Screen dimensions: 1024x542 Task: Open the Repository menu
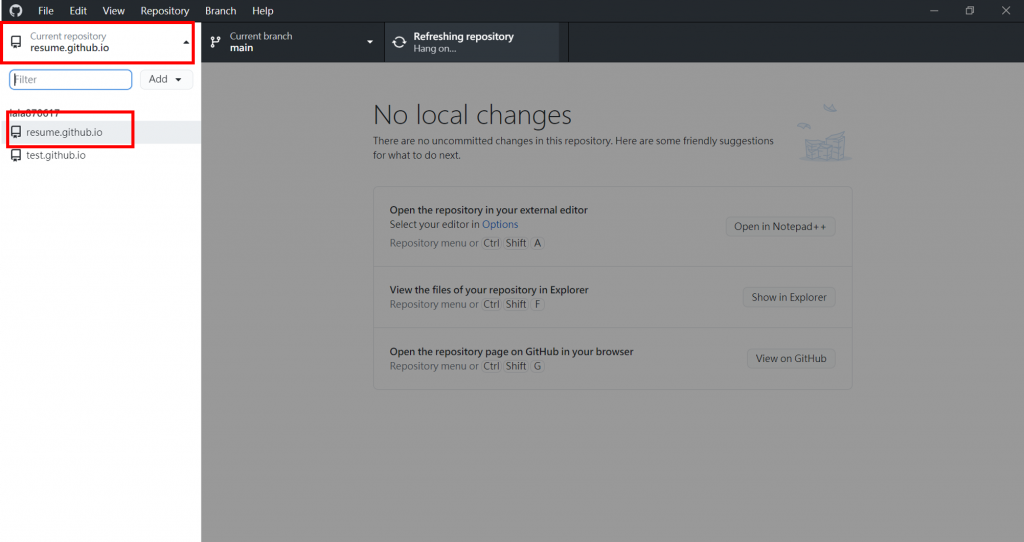(165, 10)
